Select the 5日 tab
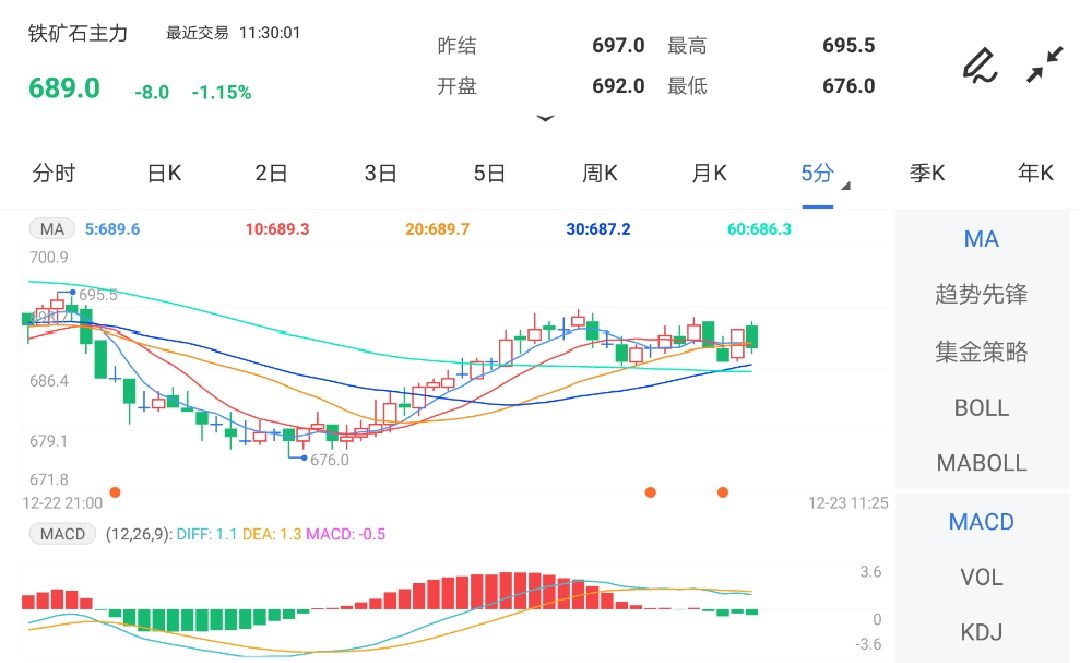 tap(489, 173)
